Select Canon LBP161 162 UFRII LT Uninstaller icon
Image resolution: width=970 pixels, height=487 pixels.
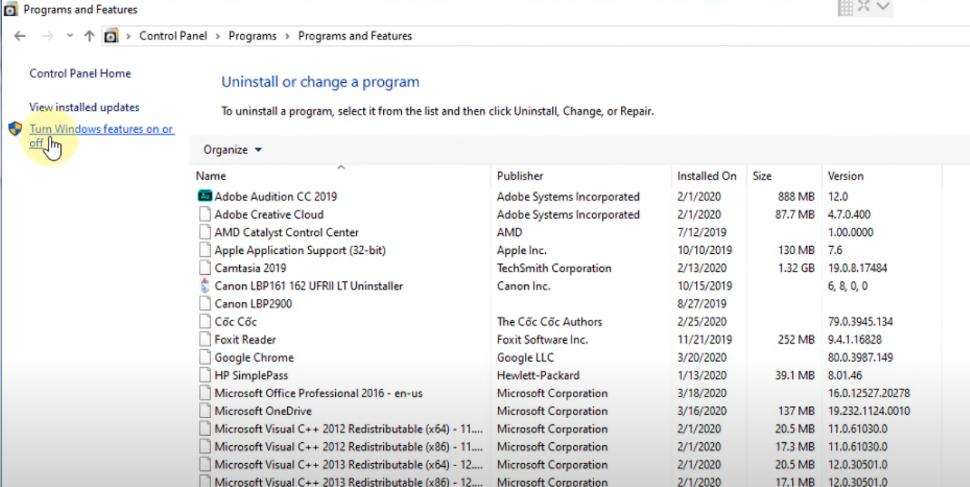point(205,286)
